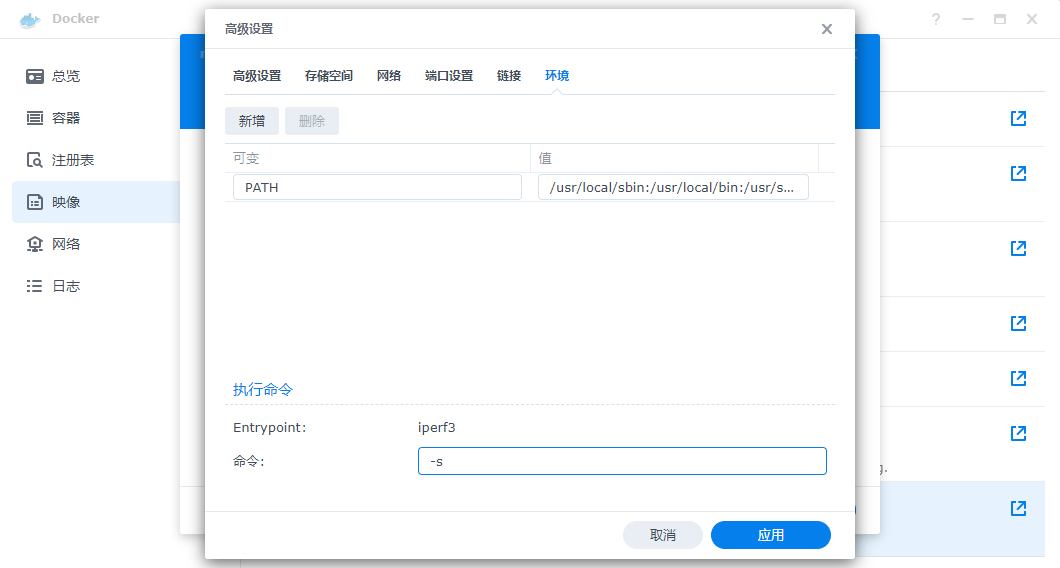Click the 日志 log icon in sidebar
Screen dimensions: 1060x568
35,286
